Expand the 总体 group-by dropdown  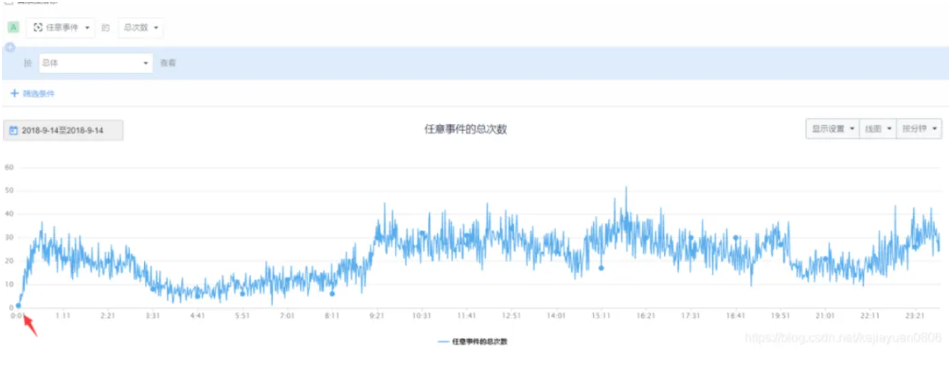96,63
